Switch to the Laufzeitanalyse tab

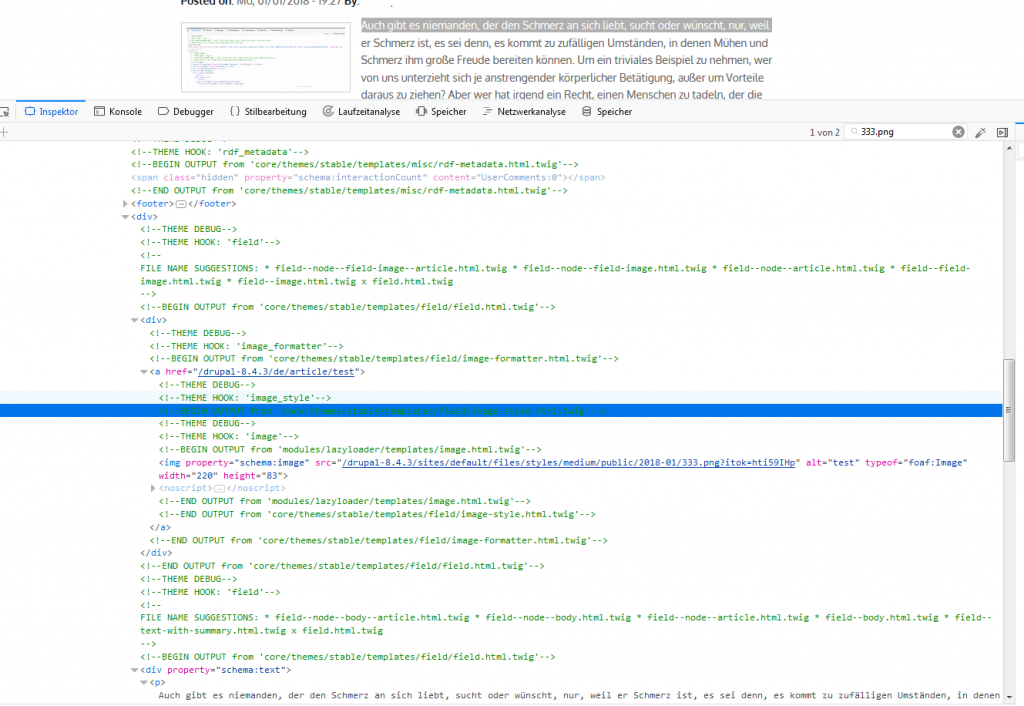[x=361, y=112]
